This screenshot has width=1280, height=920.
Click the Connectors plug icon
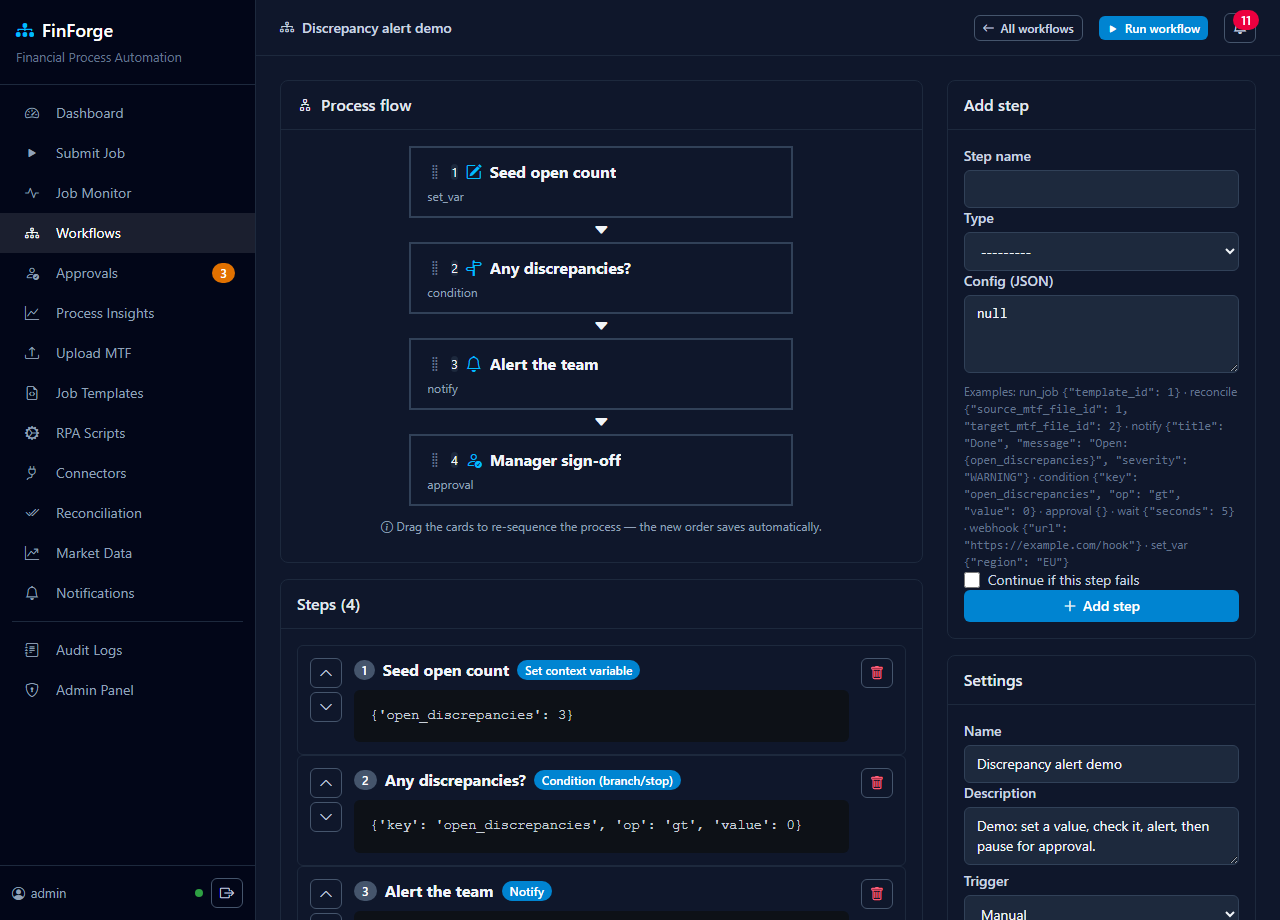[32, 473]
